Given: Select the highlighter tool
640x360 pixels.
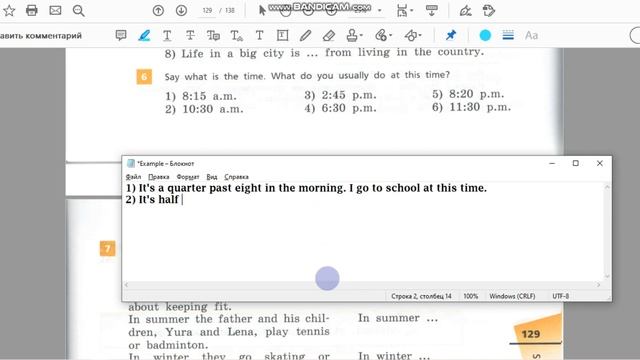Looking at the screenshot, I should (144, 36).
